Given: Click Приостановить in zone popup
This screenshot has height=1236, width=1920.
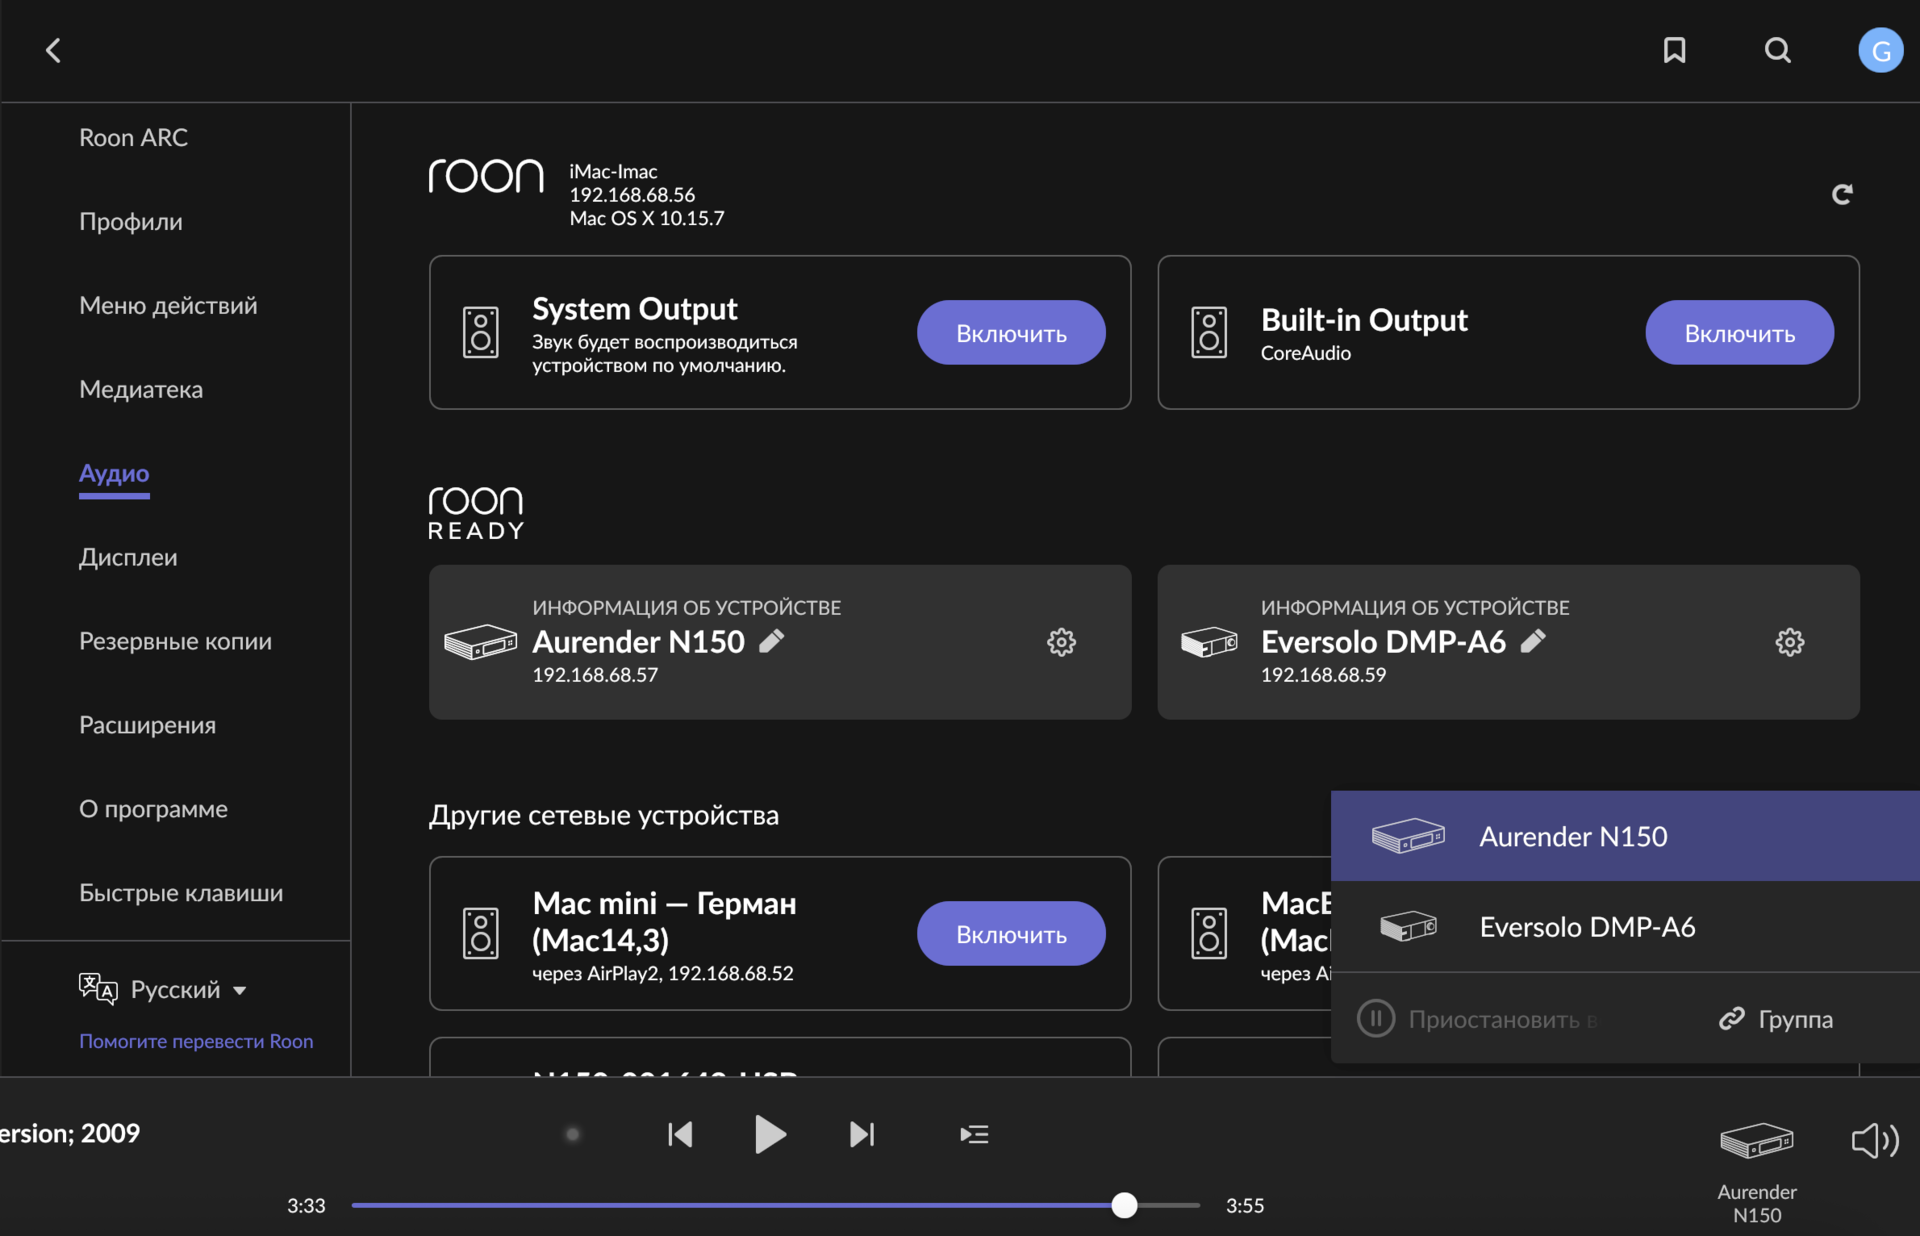Looking at the screenshot, I should tap(1477, 1019).
